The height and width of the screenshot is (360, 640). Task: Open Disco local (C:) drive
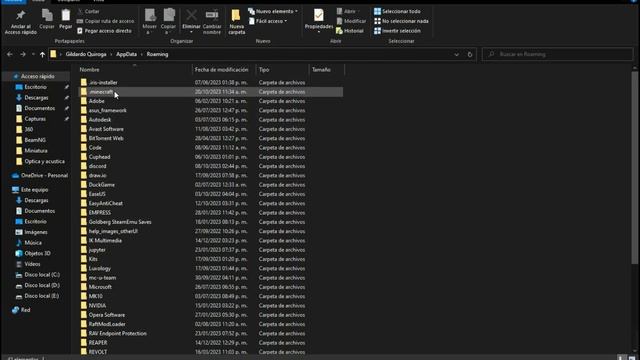[x=42, y=275]
